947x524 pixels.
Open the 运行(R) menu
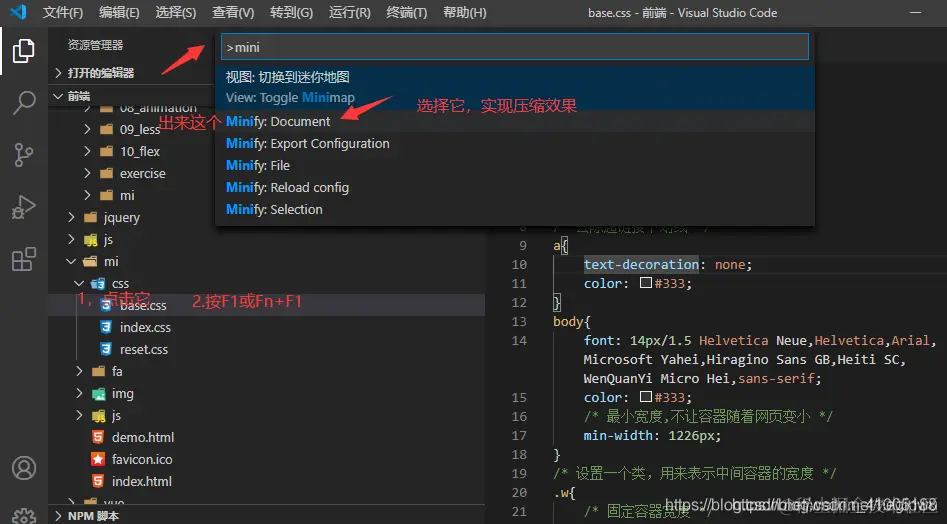point(350,12)
